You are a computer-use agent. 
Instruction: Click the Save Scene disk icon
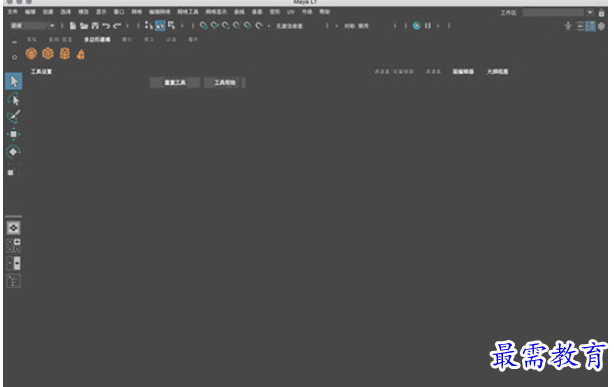point(95,26)
